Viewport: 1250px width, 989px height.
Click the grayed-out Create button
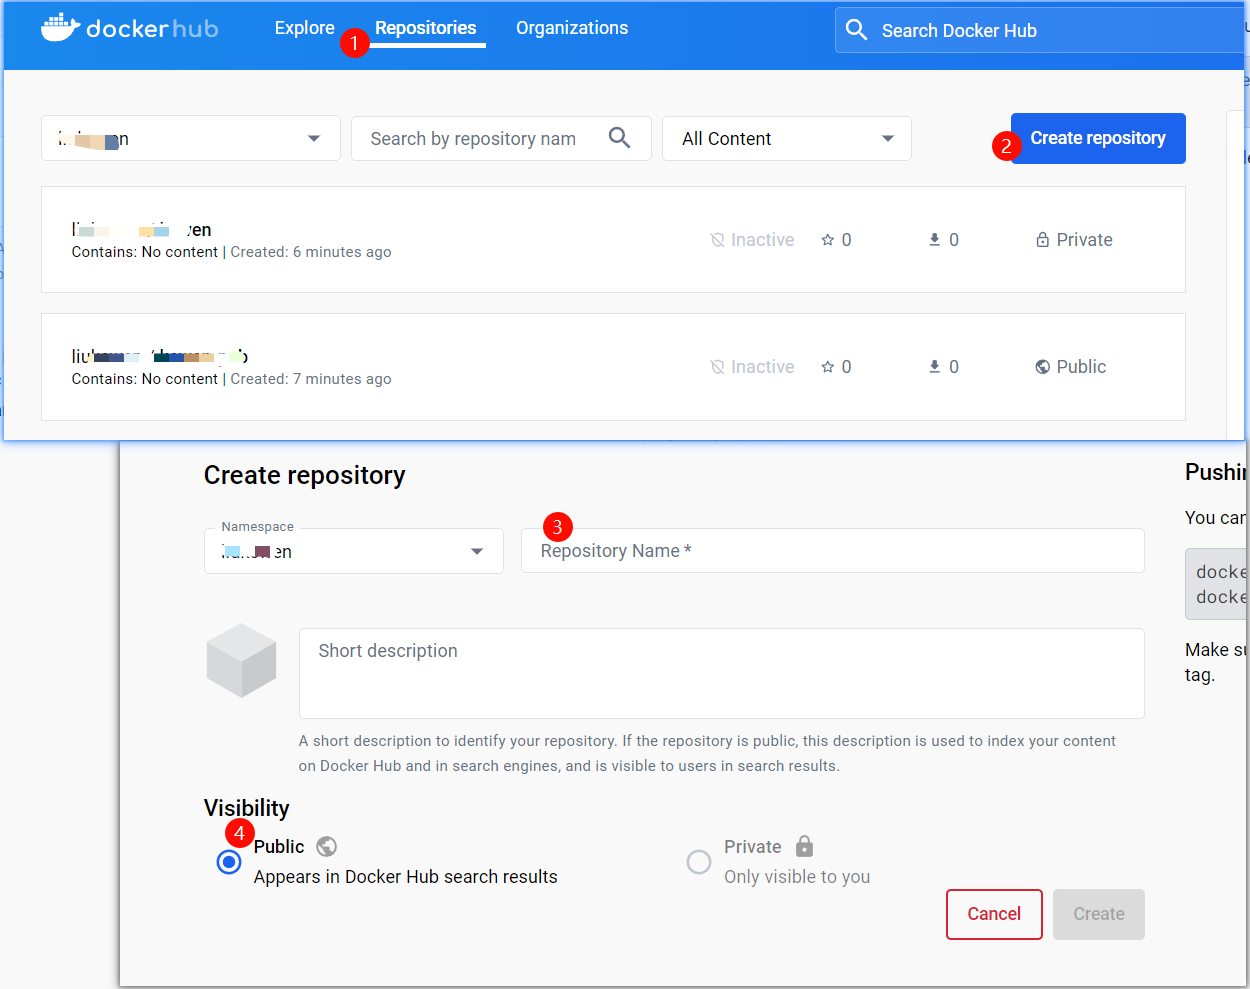point(1099,914)
